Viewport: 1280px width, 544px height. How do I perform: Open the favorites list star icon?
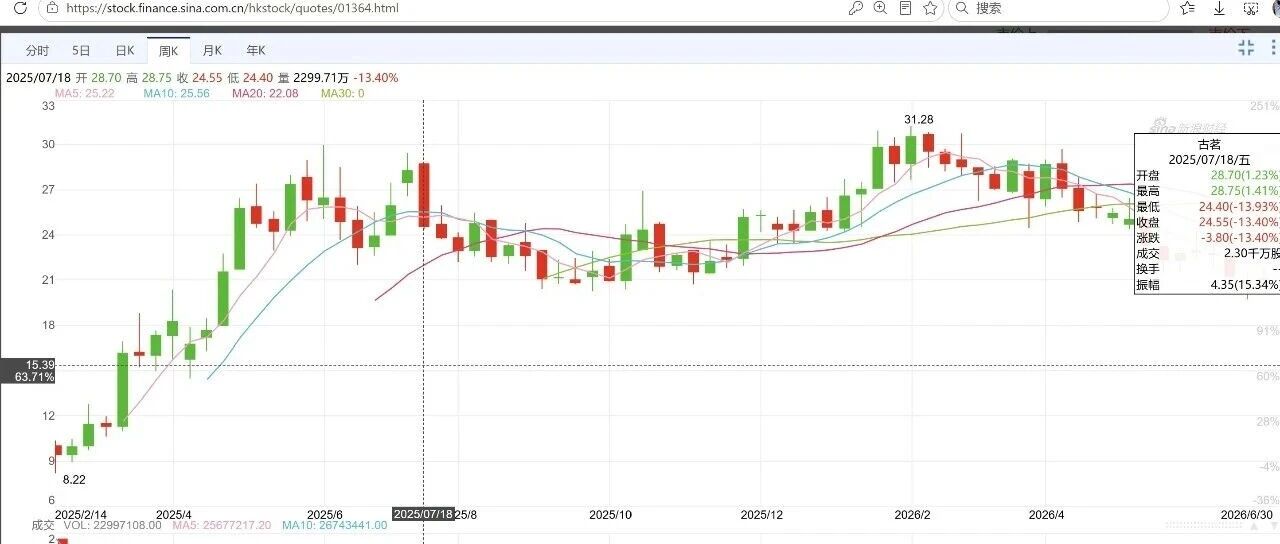pyautogui.click(x=1188, y=8)
